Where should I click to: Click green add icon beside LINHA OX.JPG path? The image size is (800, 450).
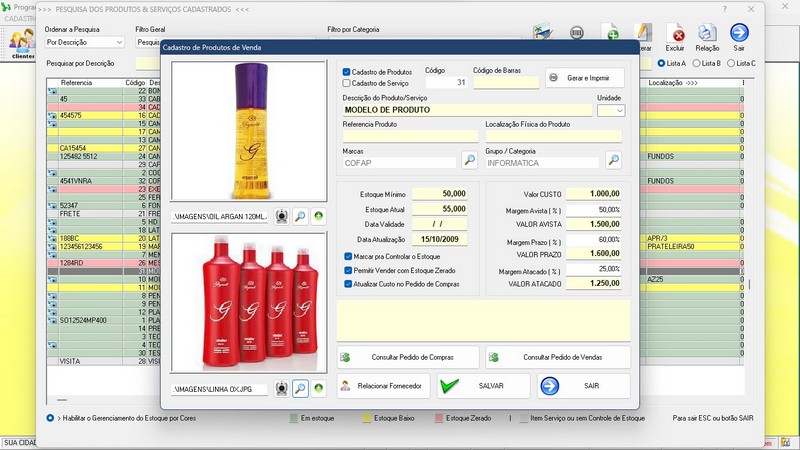(x=318, y=389)
